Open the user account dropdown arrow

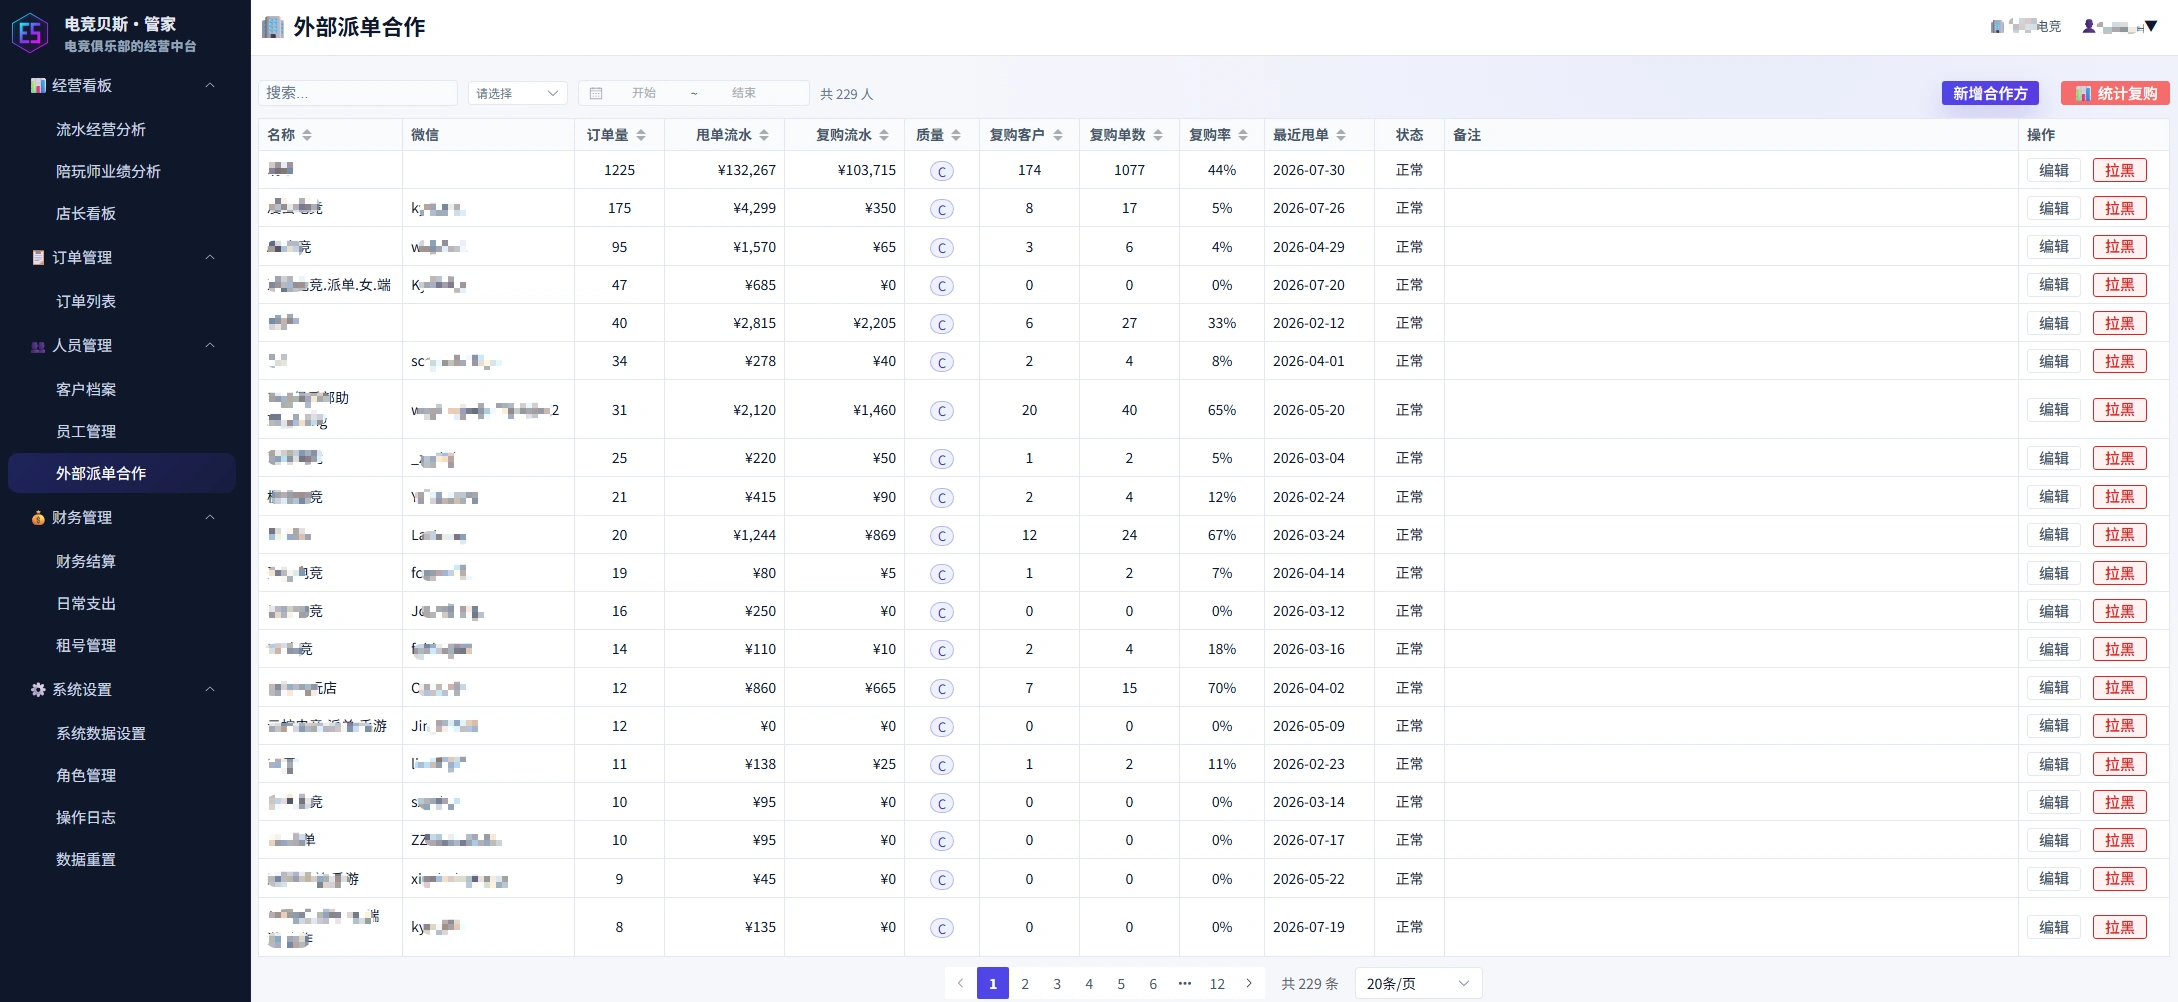(x=2151, y=27)
